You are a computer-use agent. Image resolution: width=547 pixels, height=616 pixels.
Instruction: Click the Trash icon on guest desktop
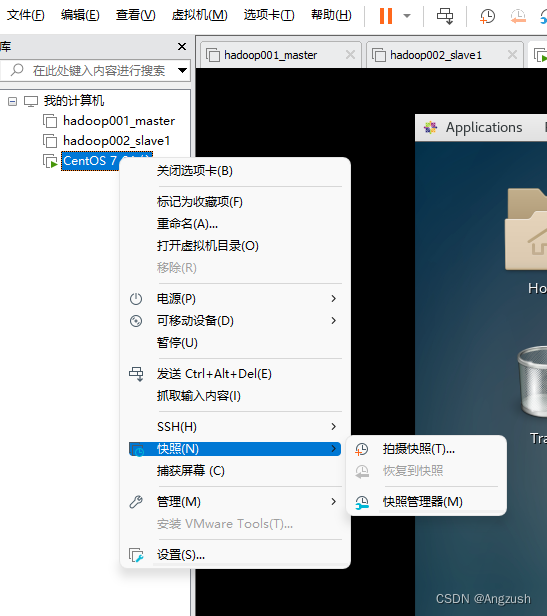click(x=532, y=381)
